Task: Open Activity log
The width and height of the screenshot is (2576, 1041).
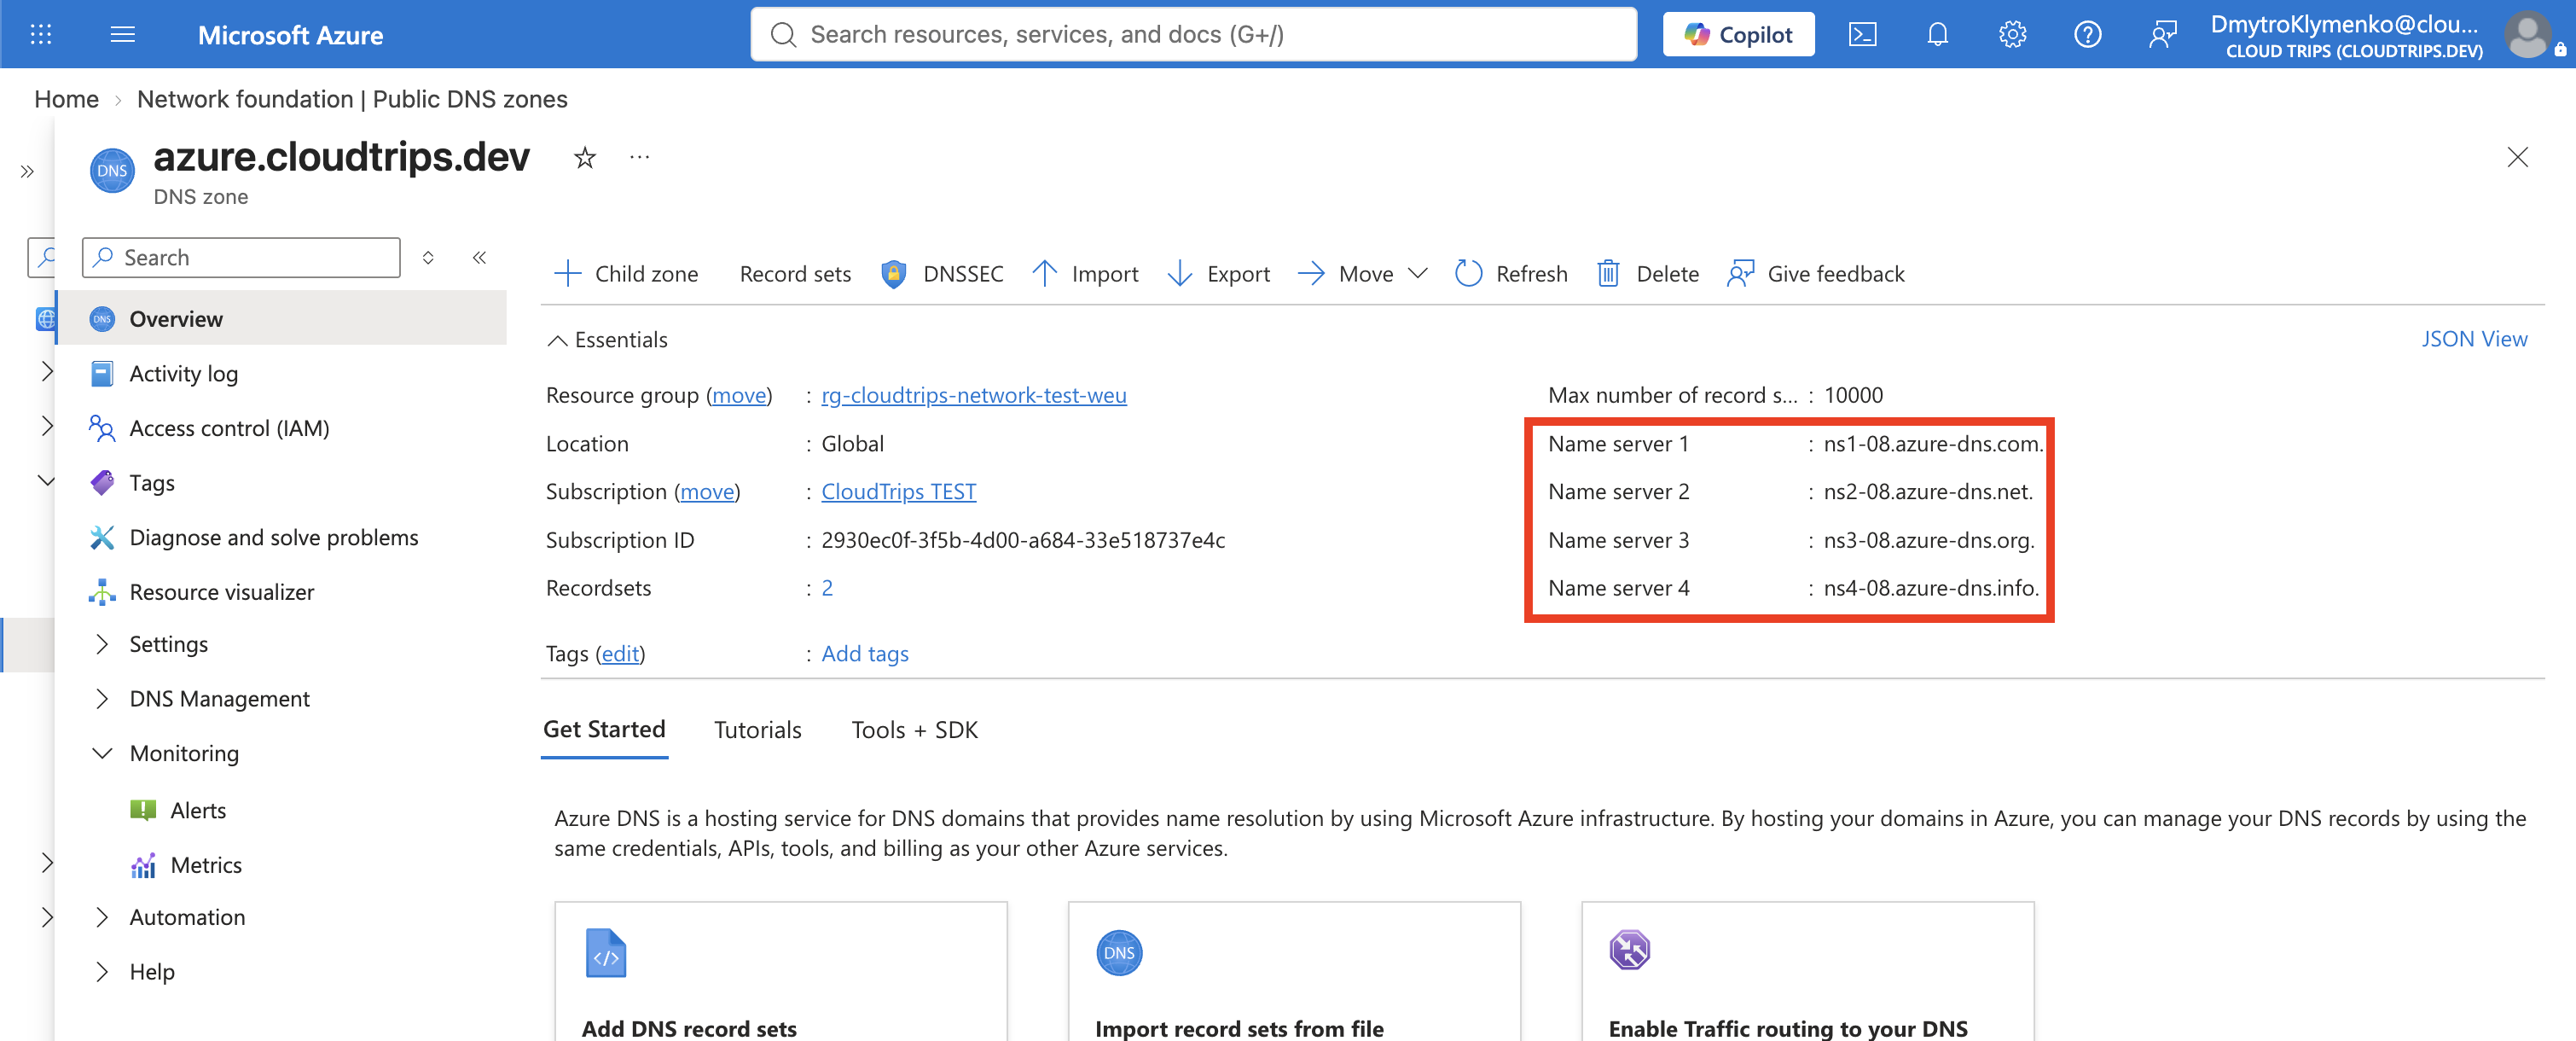Action: (x=183, y=373)
